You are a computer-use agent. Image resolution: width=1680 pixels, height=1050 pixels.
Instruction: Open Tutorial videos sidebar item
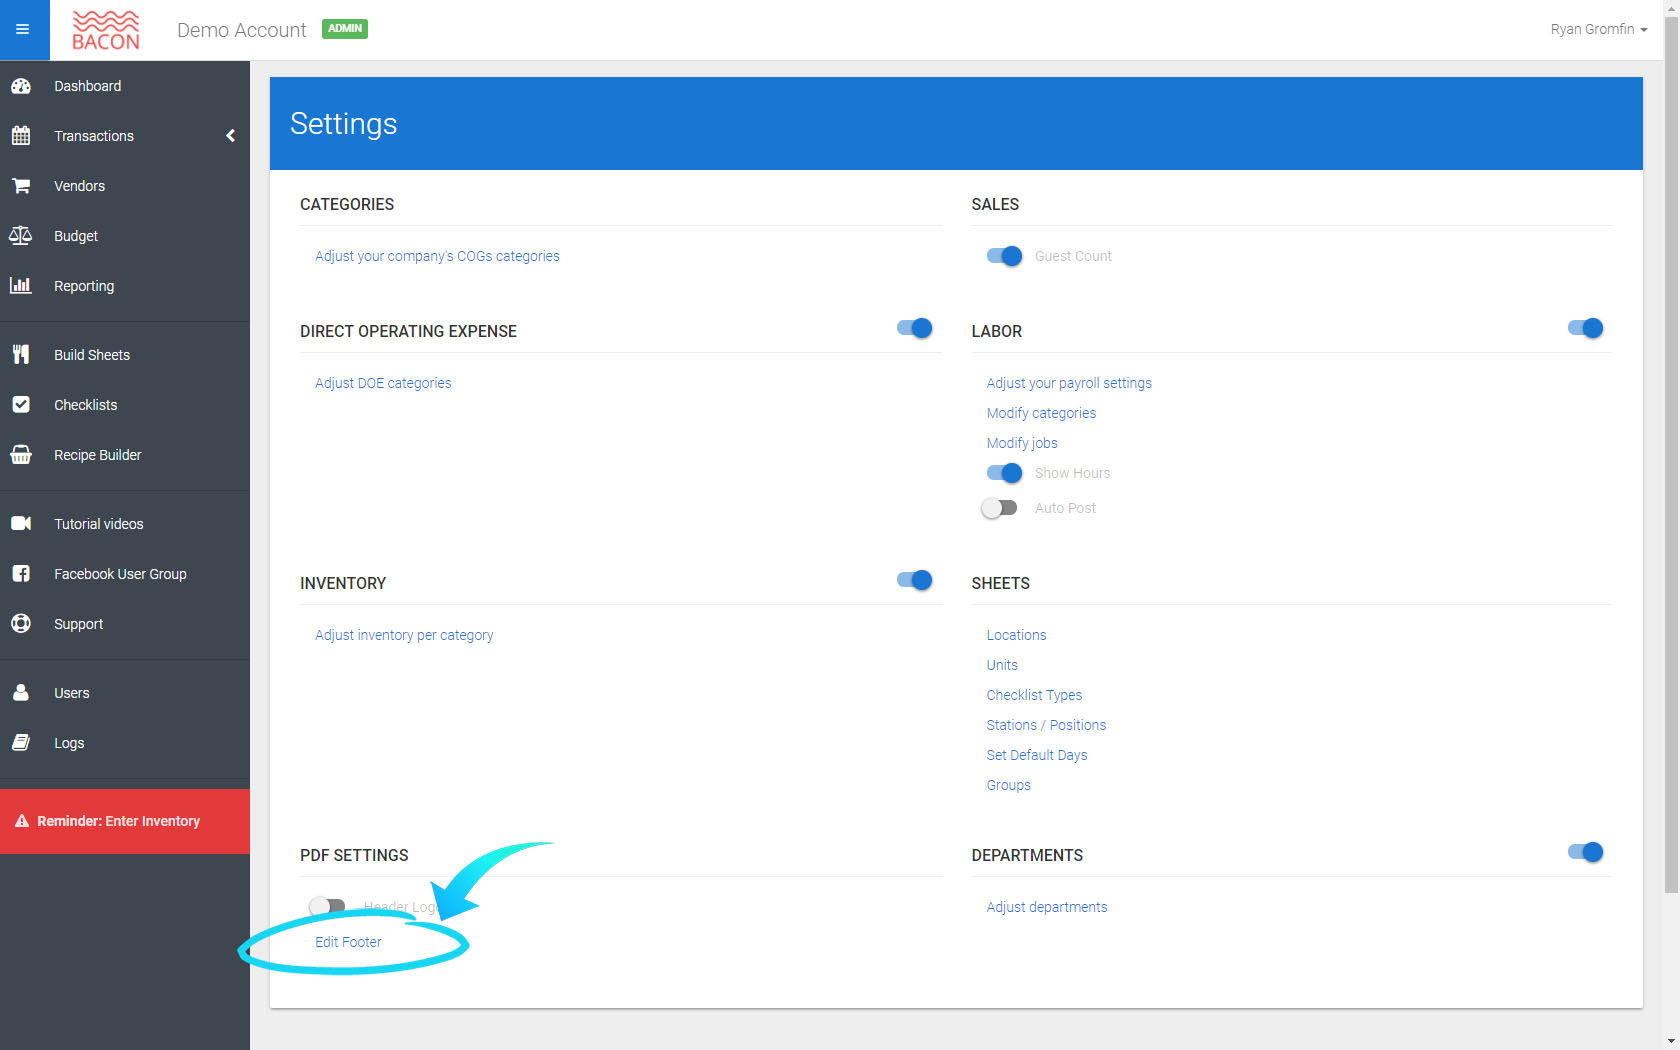125,524
